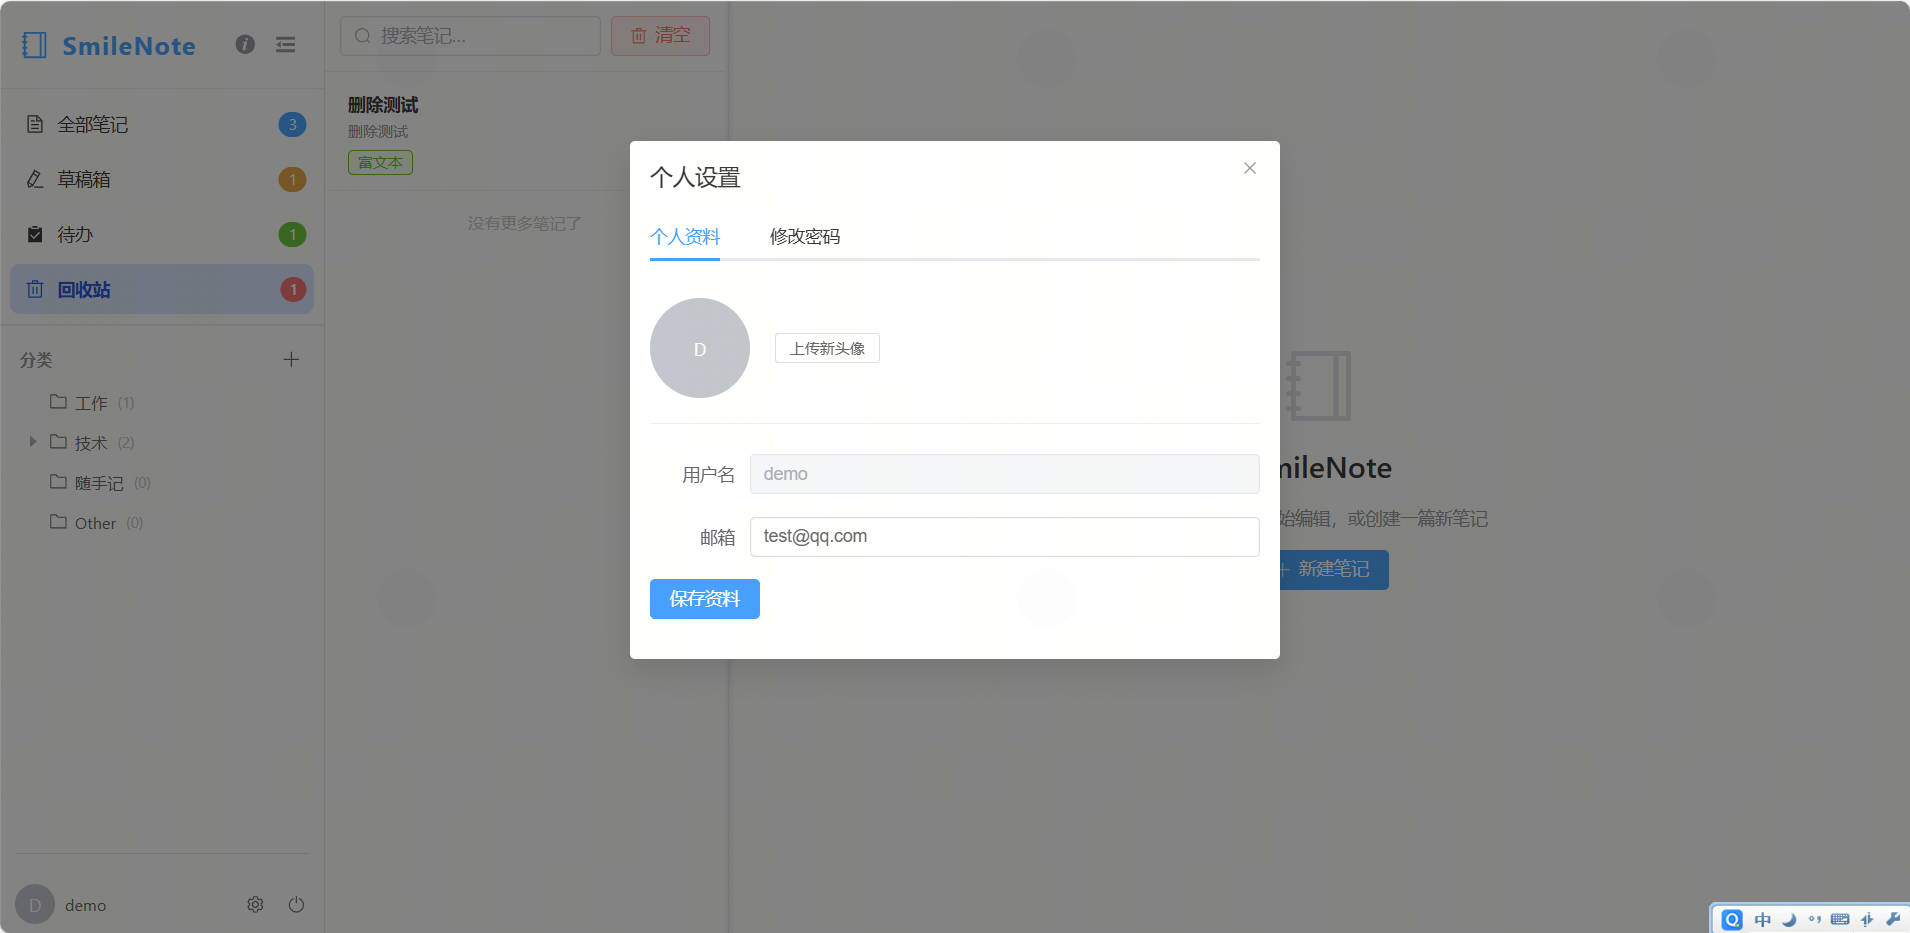Click the 保存资料 button
The width and height of the screenshot is (1910, 933).
(705, 599)
